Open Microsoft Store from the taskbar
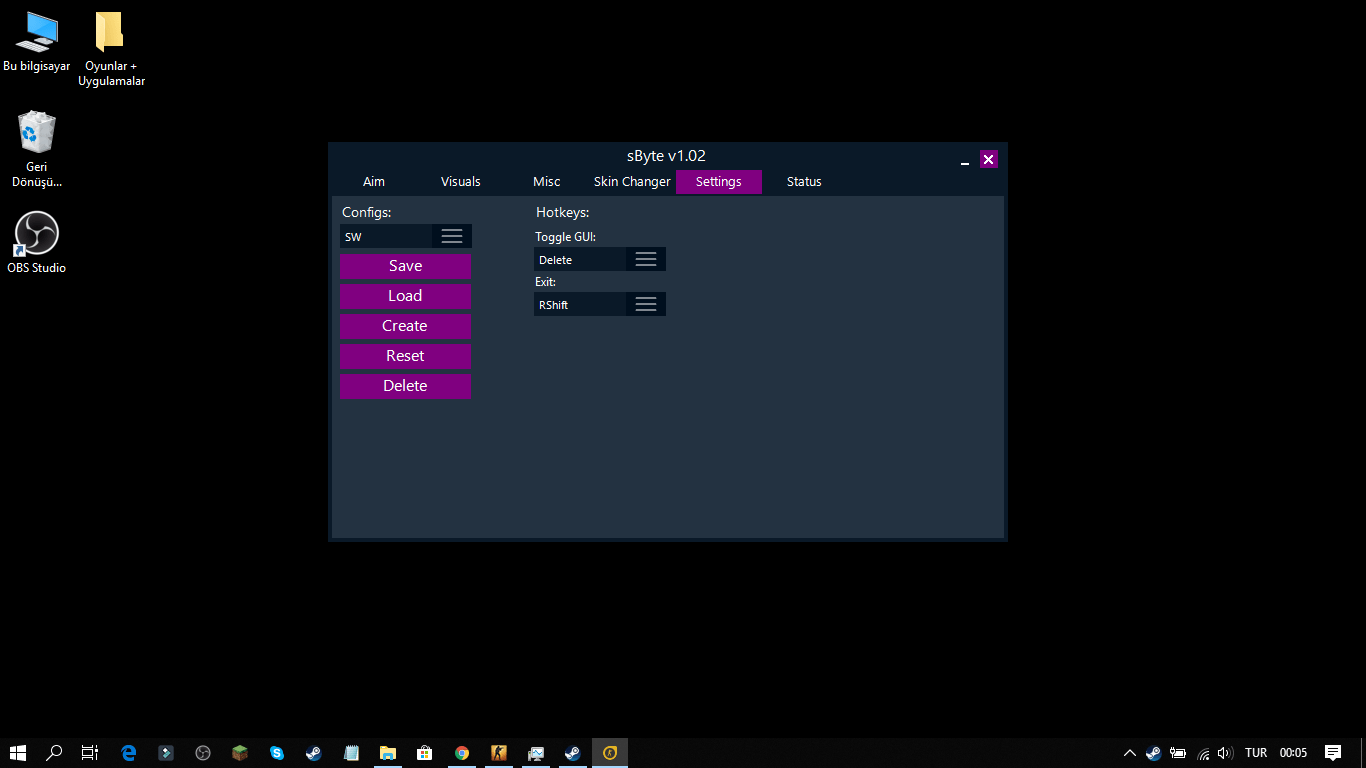1366x768 pixels. coord(425,753)
